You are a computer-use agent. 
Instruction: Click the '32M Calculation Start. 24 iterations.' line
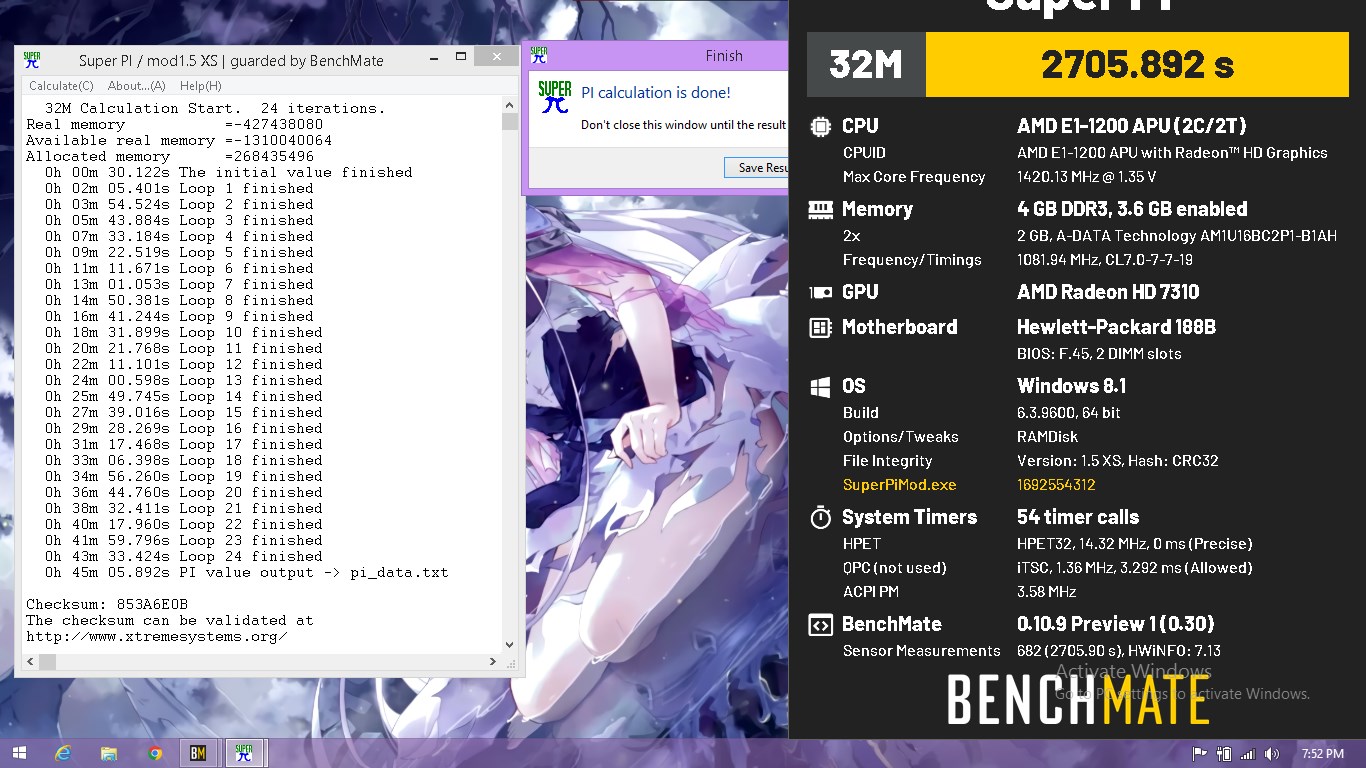pos(215,108)
